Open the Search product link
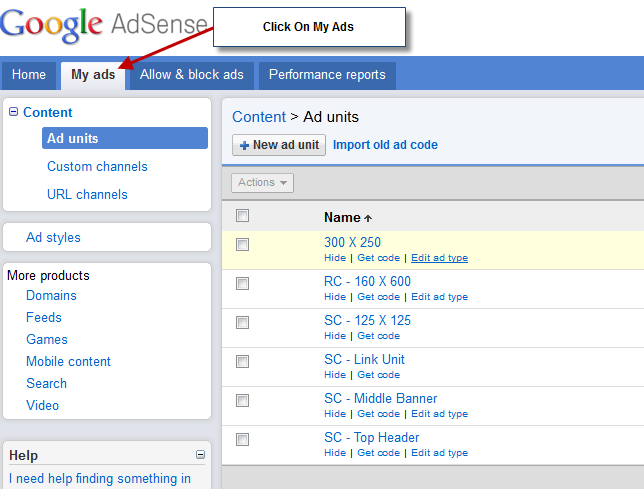 (46, 383)
